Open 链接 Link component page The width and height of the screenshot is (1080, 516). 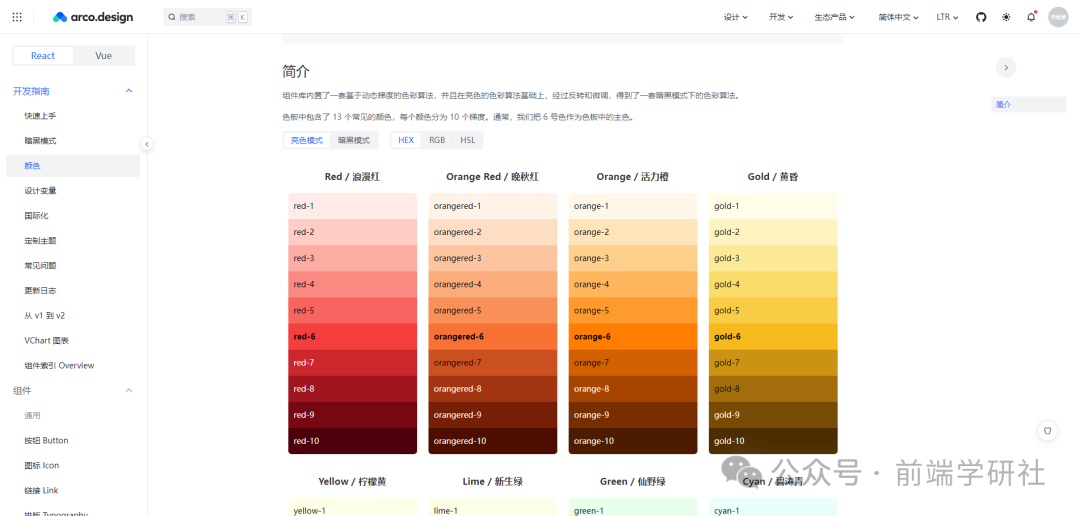tap(73, 491)
